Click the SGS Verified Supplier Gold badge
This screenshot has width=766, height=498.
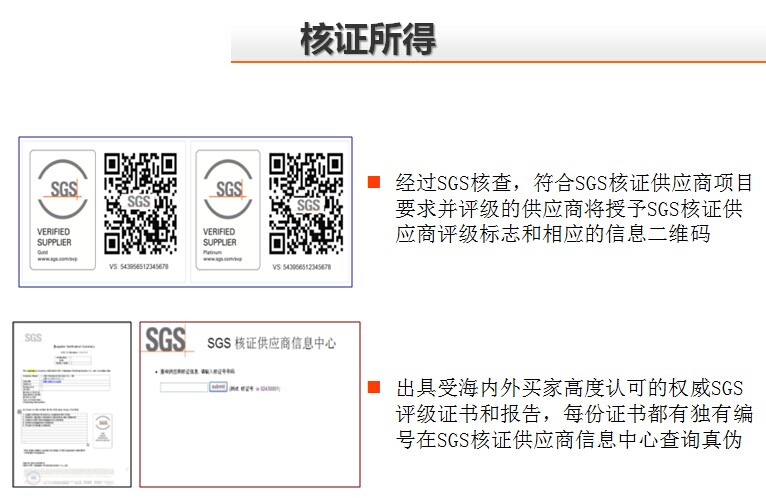63,210
